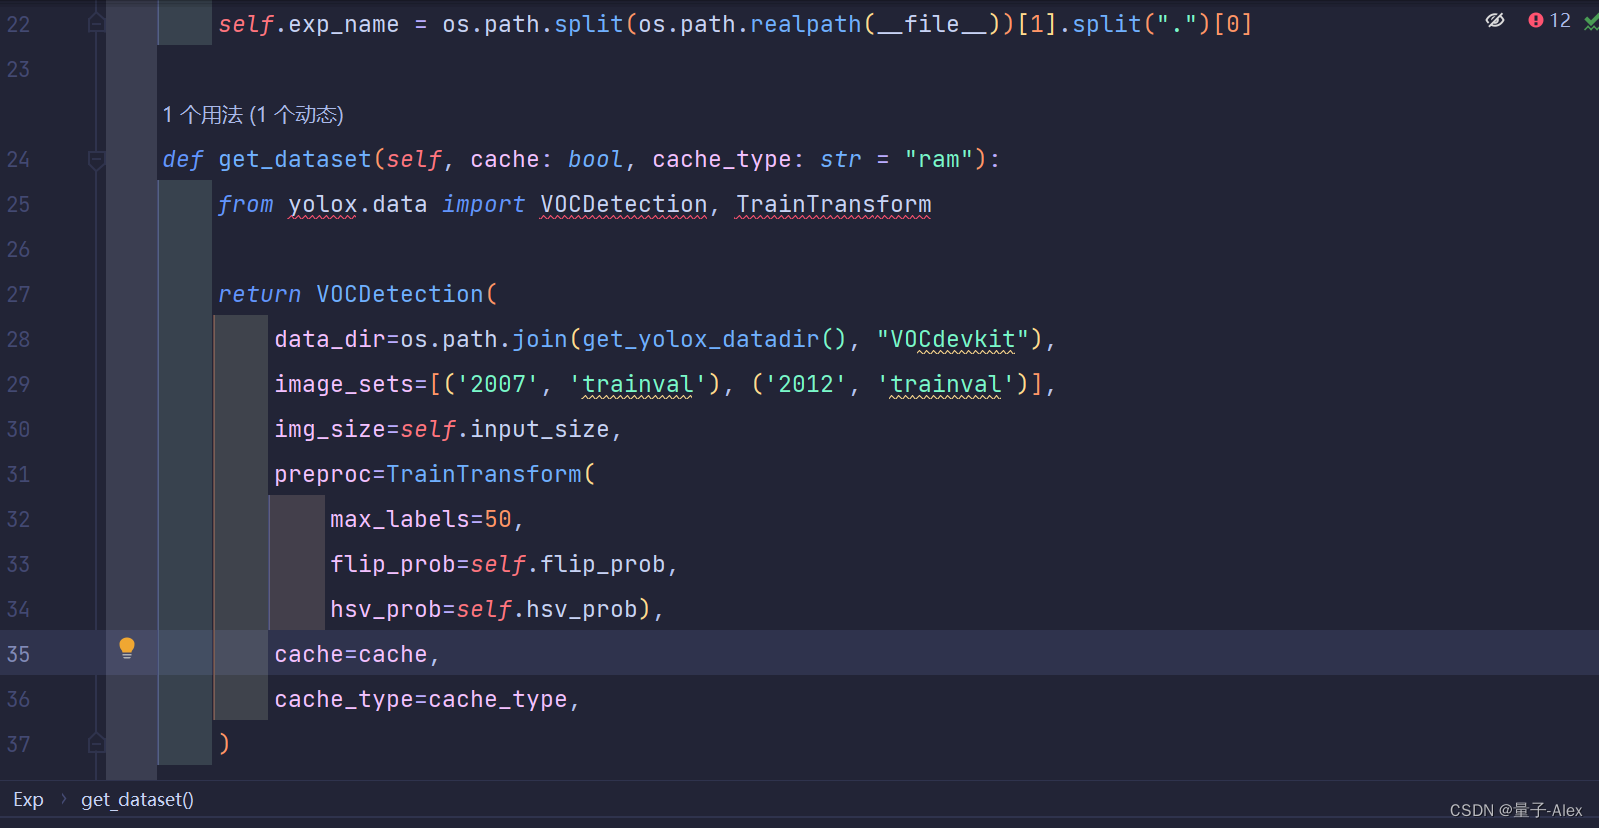1599x828 pixels.
Task: Toggle the reader mode eye icon
Action: (x=1495, y=20)
